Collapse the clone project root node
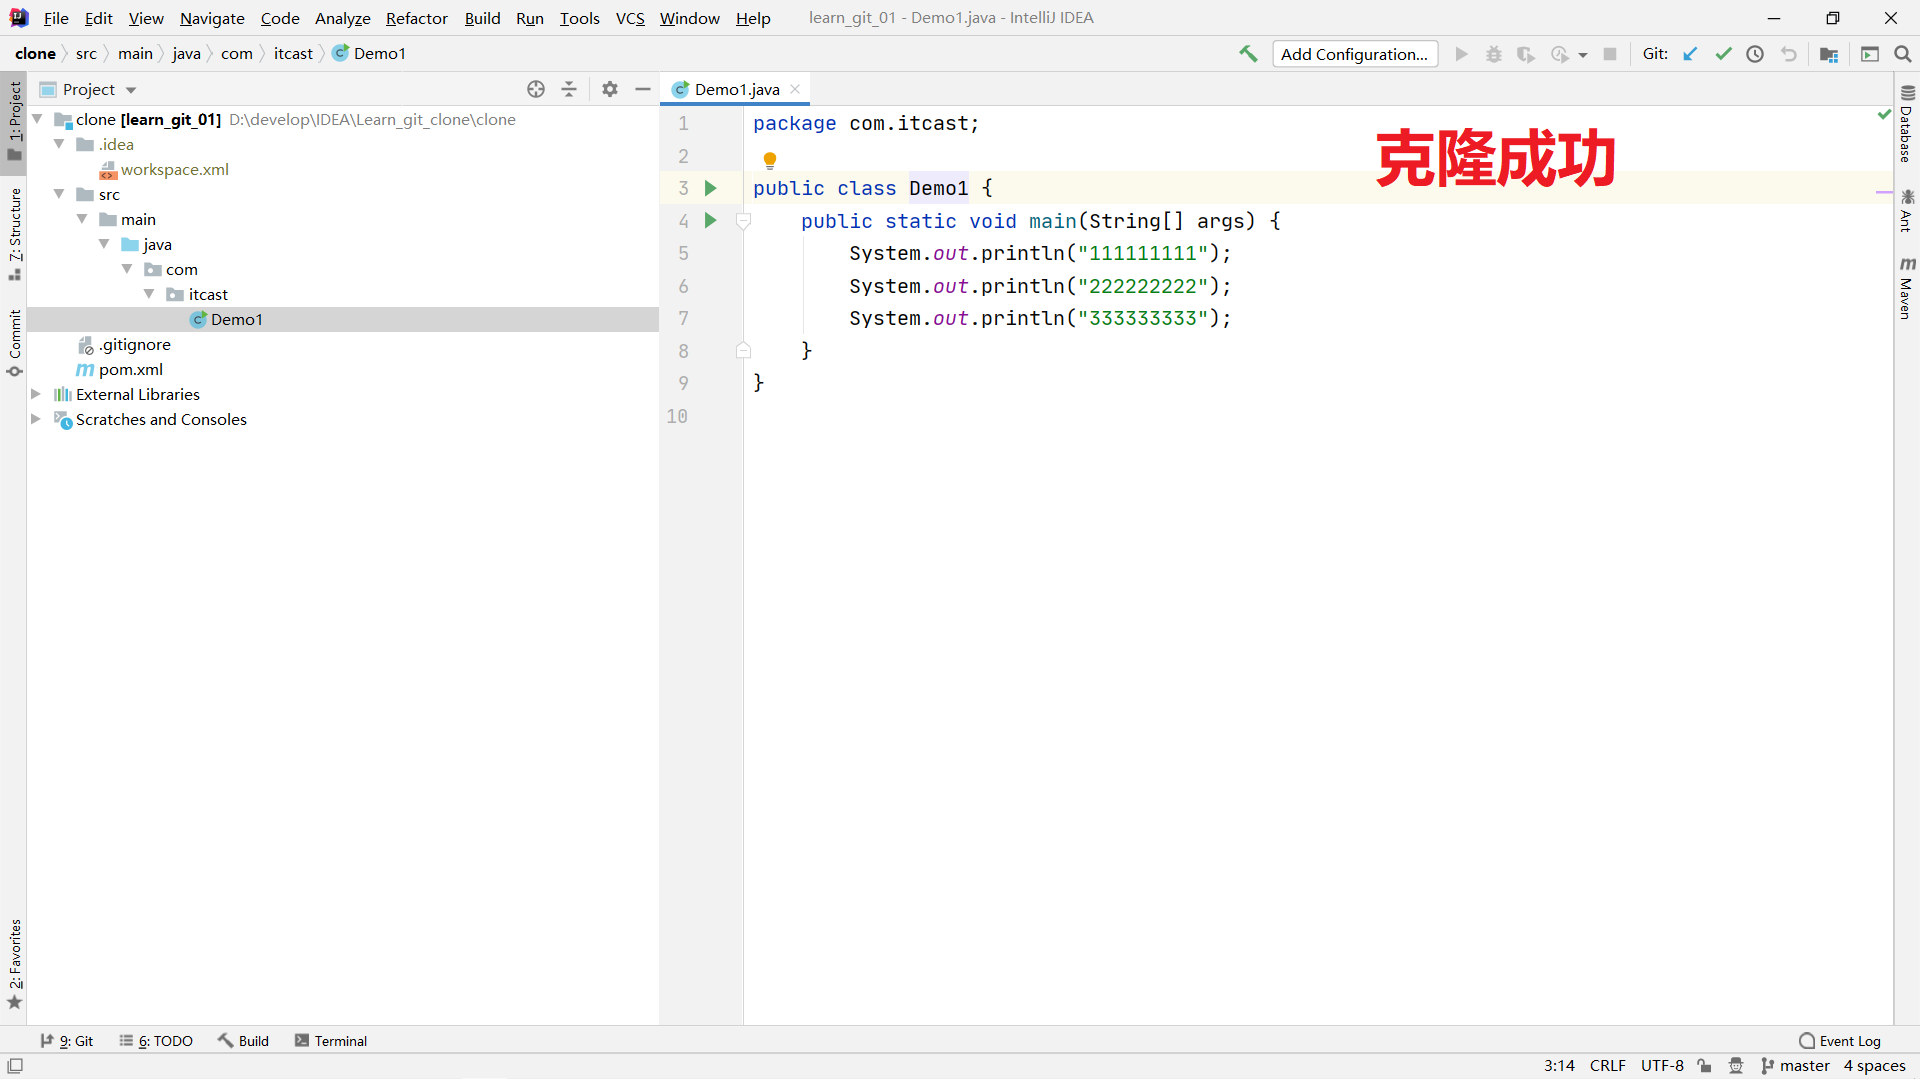Viewport: 1920px width, 1079px height. pyautogui.click(x=37, y=119)
